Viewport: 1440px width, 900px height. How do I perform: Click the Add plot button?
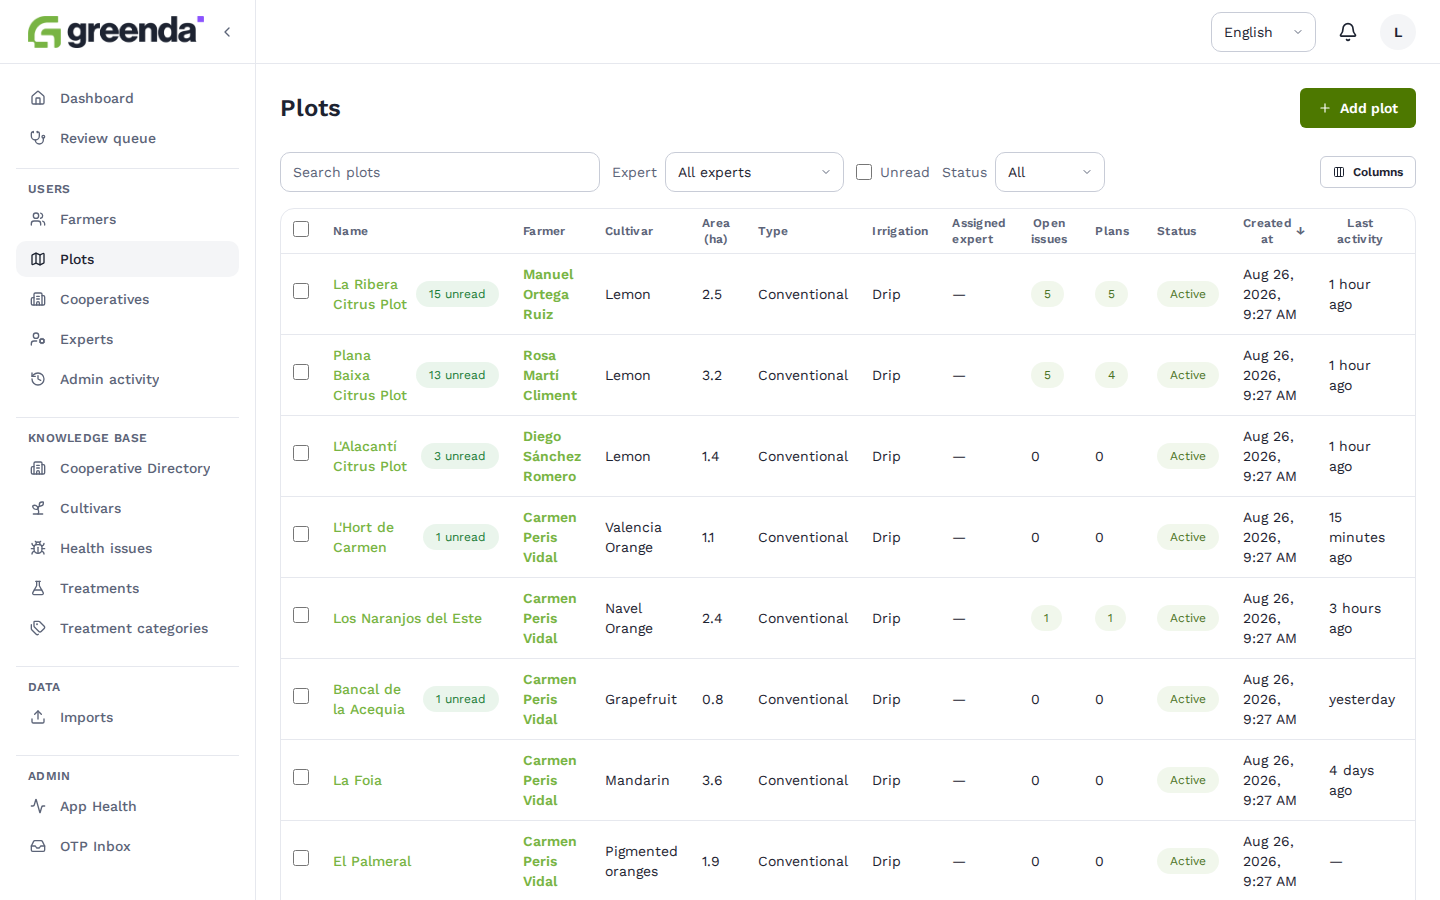pyautogui.click(x=1358, y=108)
